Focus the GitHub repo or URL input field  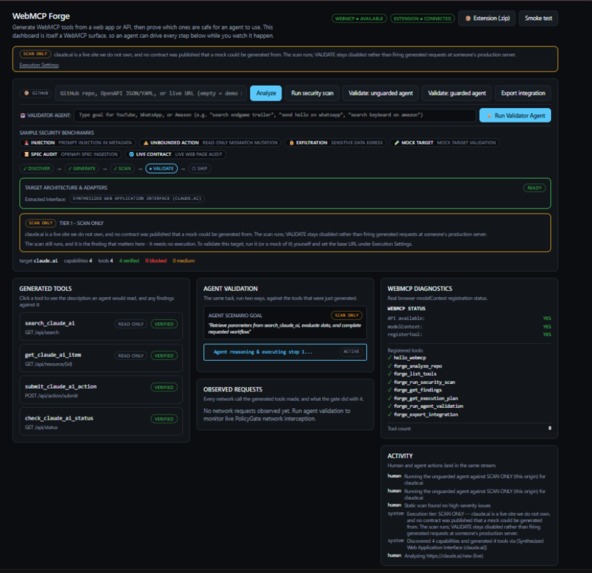click(150, 93)
